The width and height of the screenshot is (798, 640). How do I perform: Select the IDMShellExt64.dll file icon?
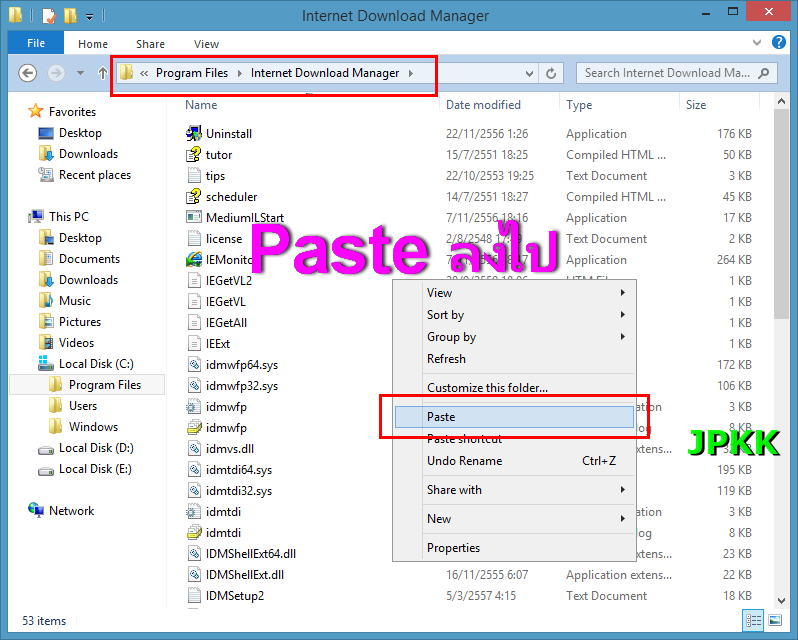[x=193, y=554]
